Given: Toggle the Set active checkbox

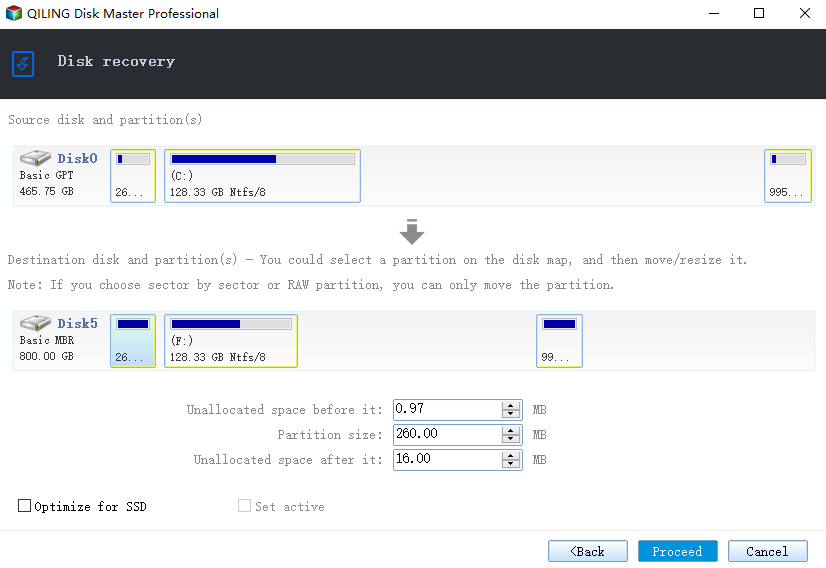Looking at the screenshot, I should 244,506.
